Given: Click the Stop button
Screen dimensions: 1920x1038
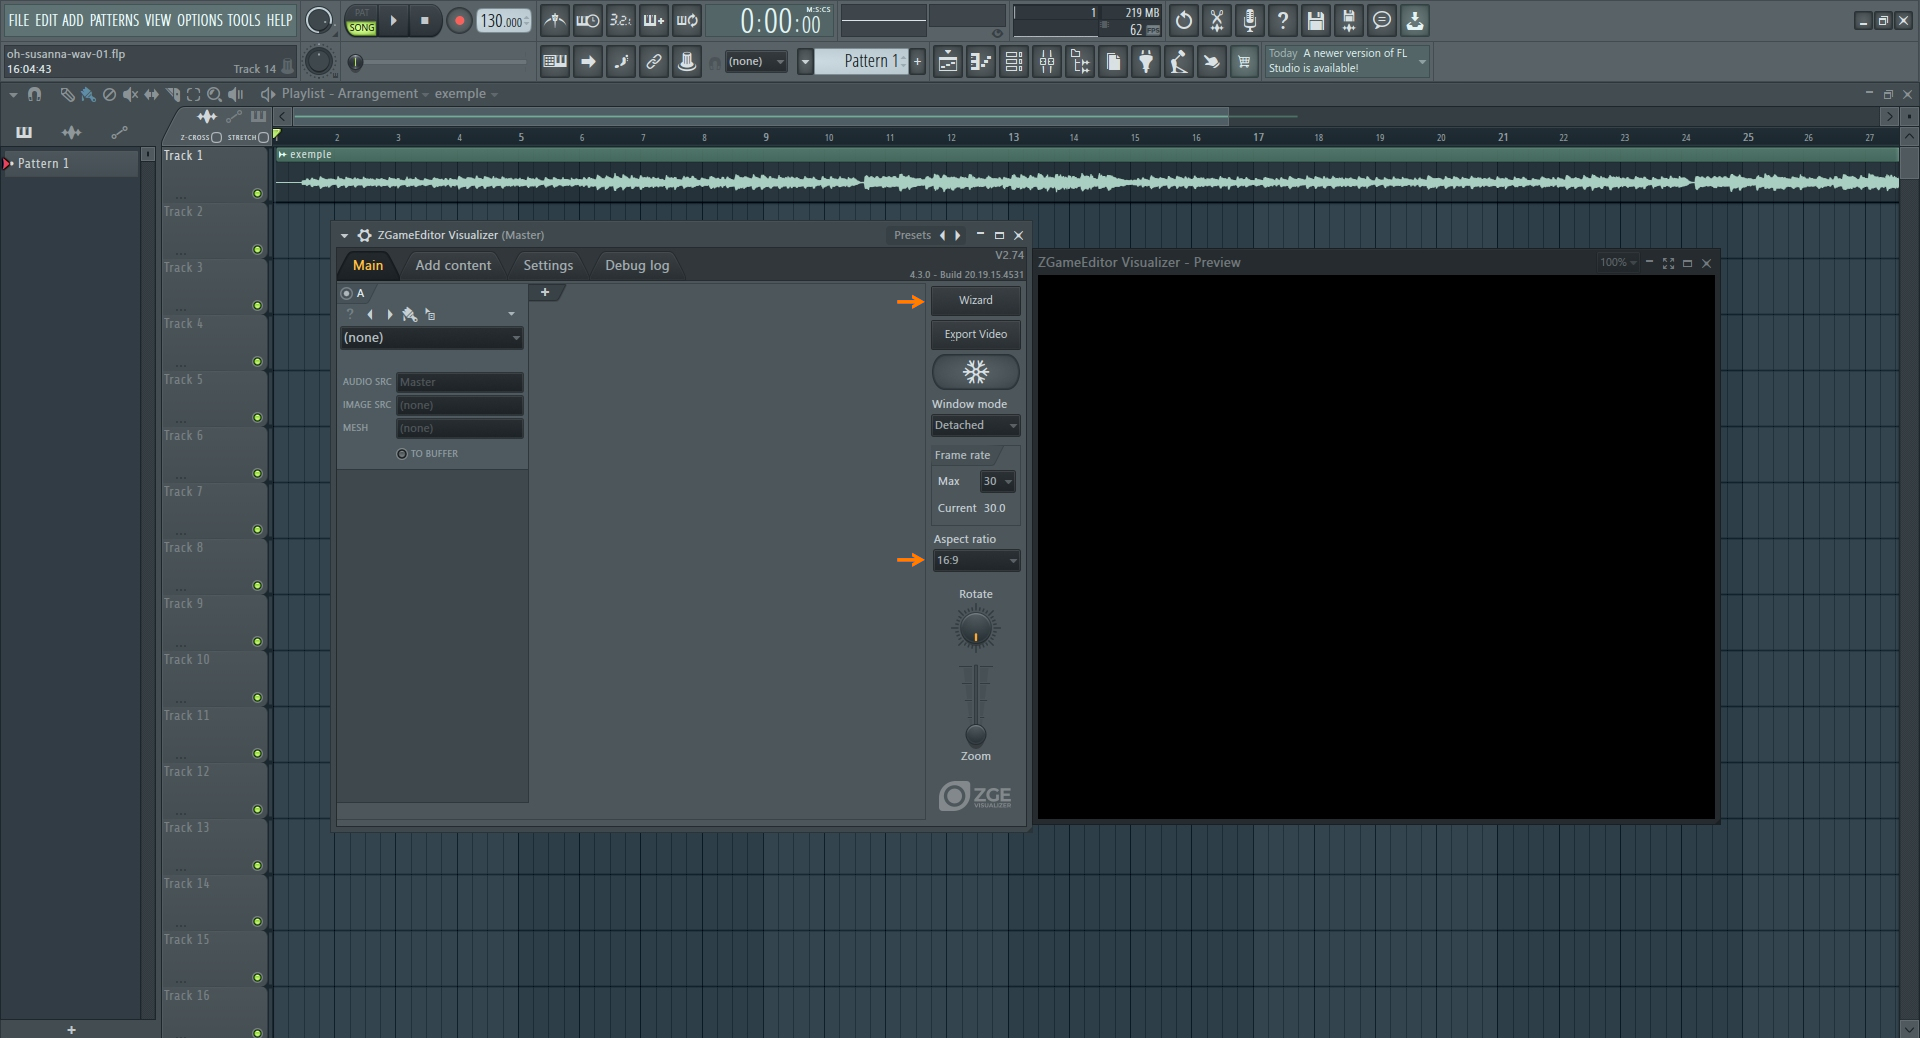Looking at the screenshot, I should click(425, 21).
